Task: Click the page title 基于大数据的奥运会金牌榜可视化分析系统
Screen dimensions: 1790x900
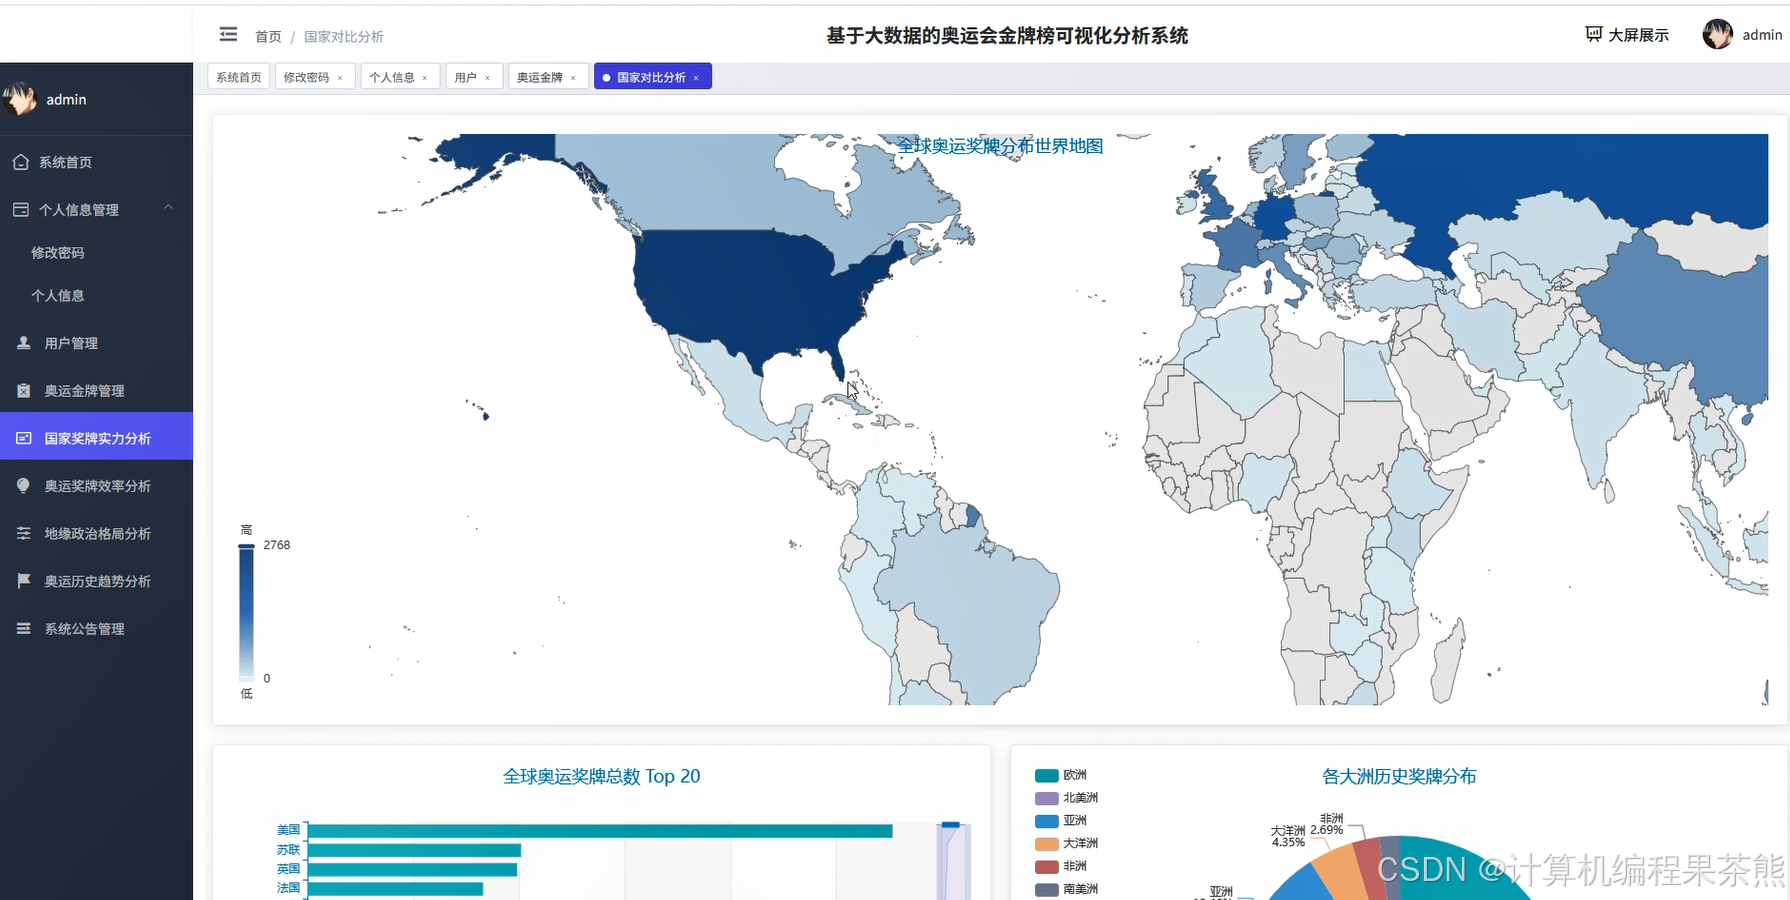Action: 1007,36
